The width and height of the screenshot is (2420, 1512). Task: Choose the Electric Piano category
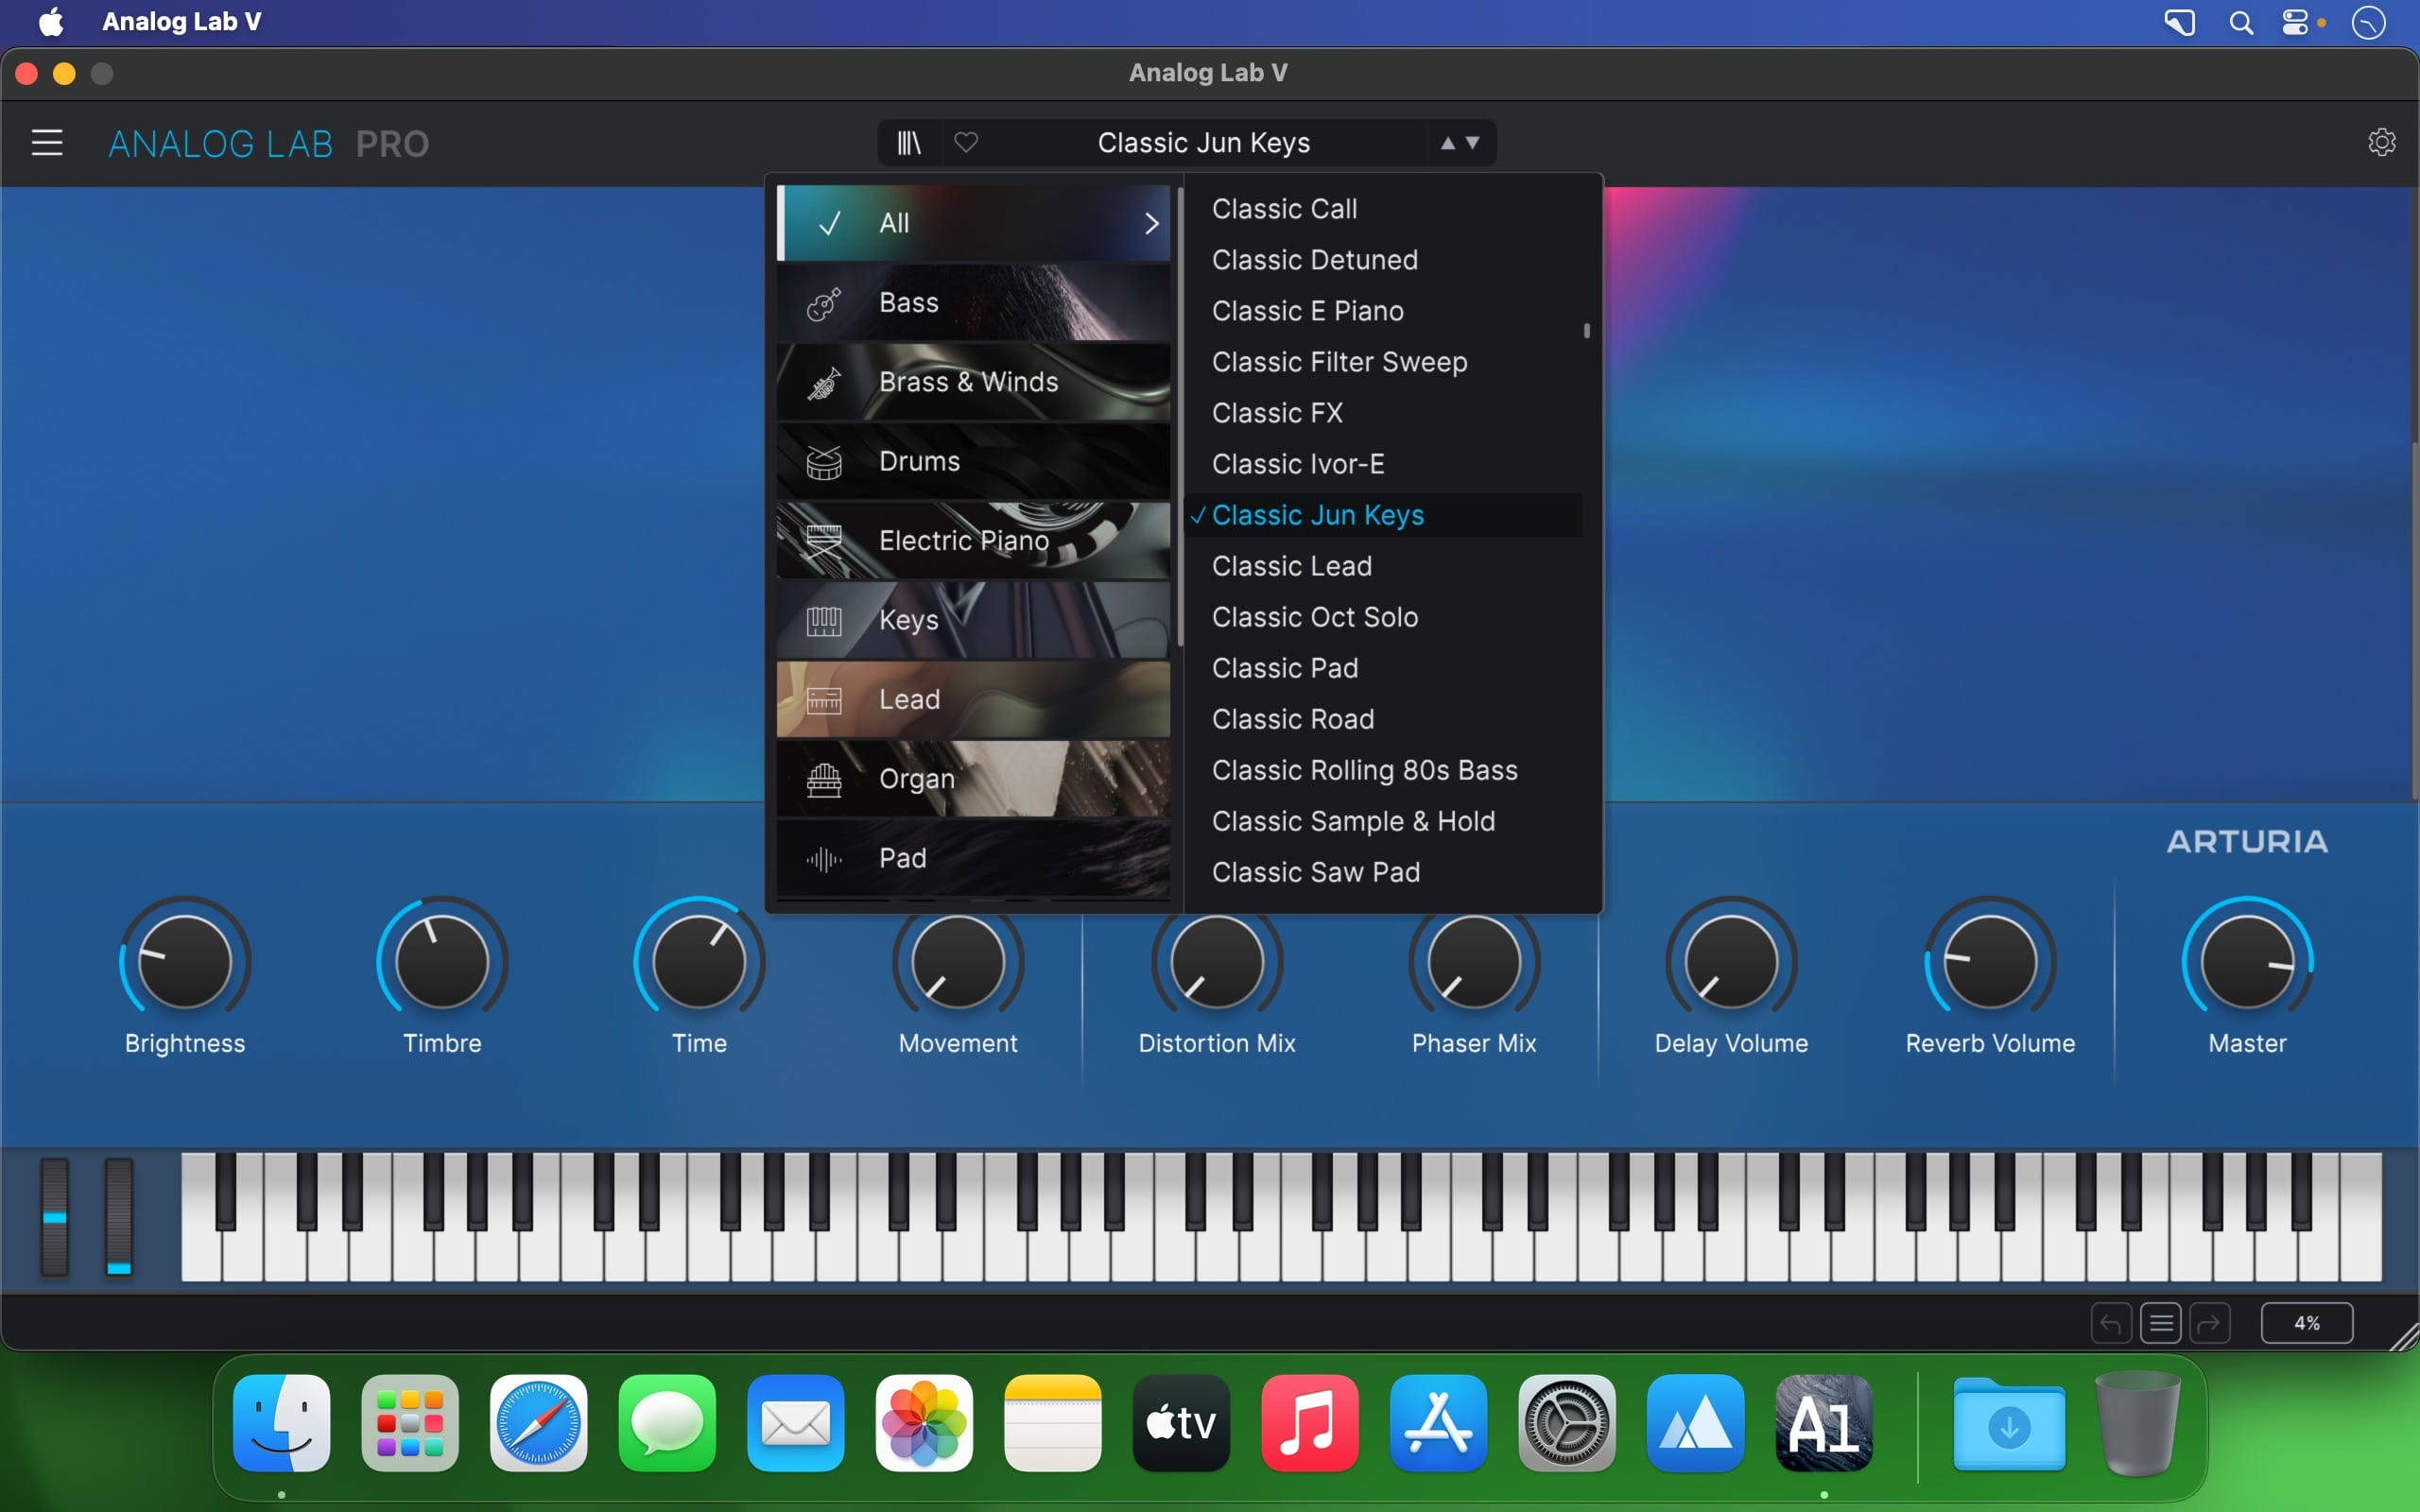973,540
